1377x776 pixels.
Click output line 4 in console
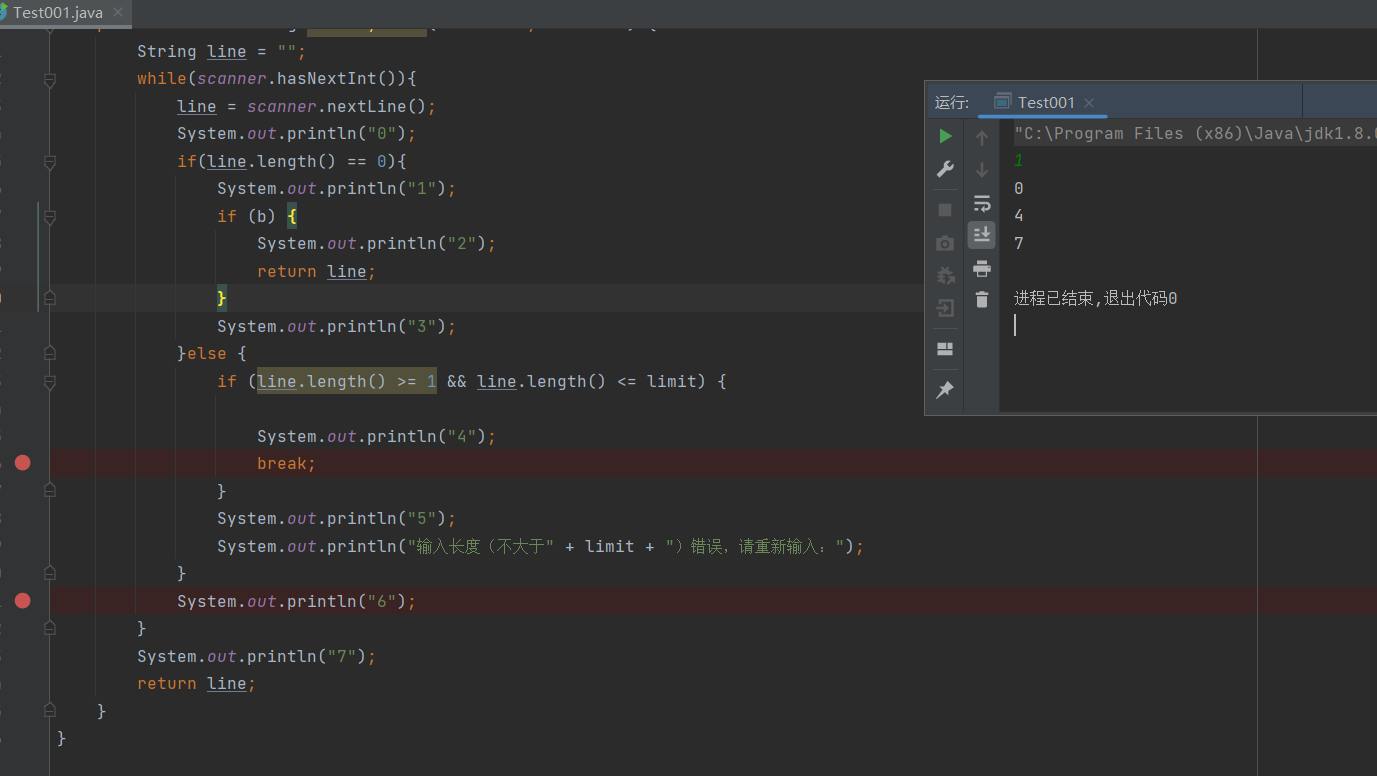tap(1018, 215)
